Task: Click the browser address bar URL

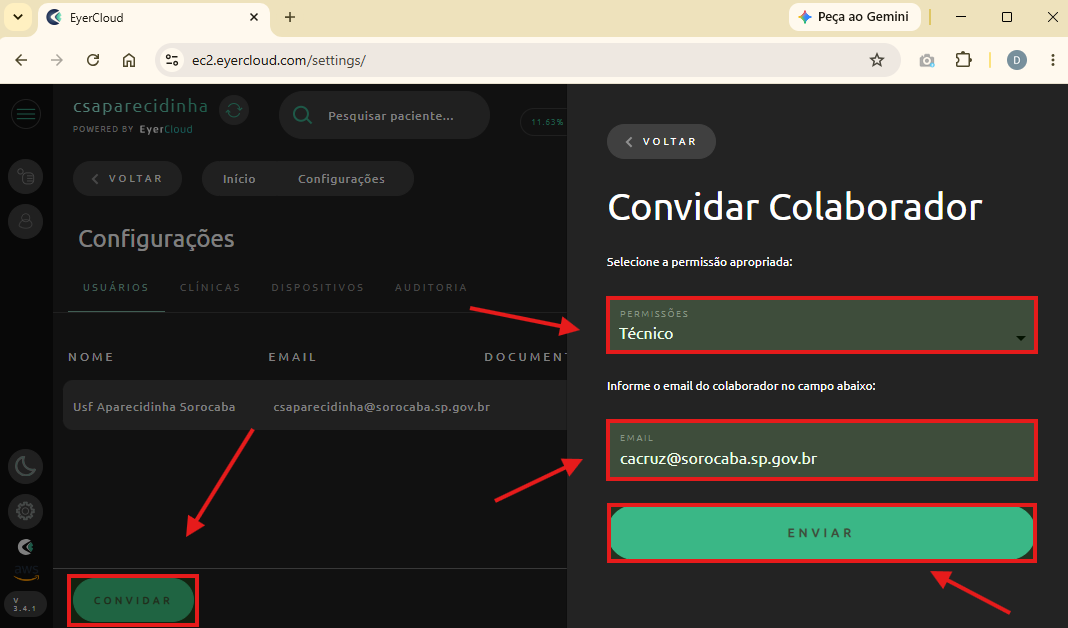Action: pyautogui.click(x=279, y=60)
